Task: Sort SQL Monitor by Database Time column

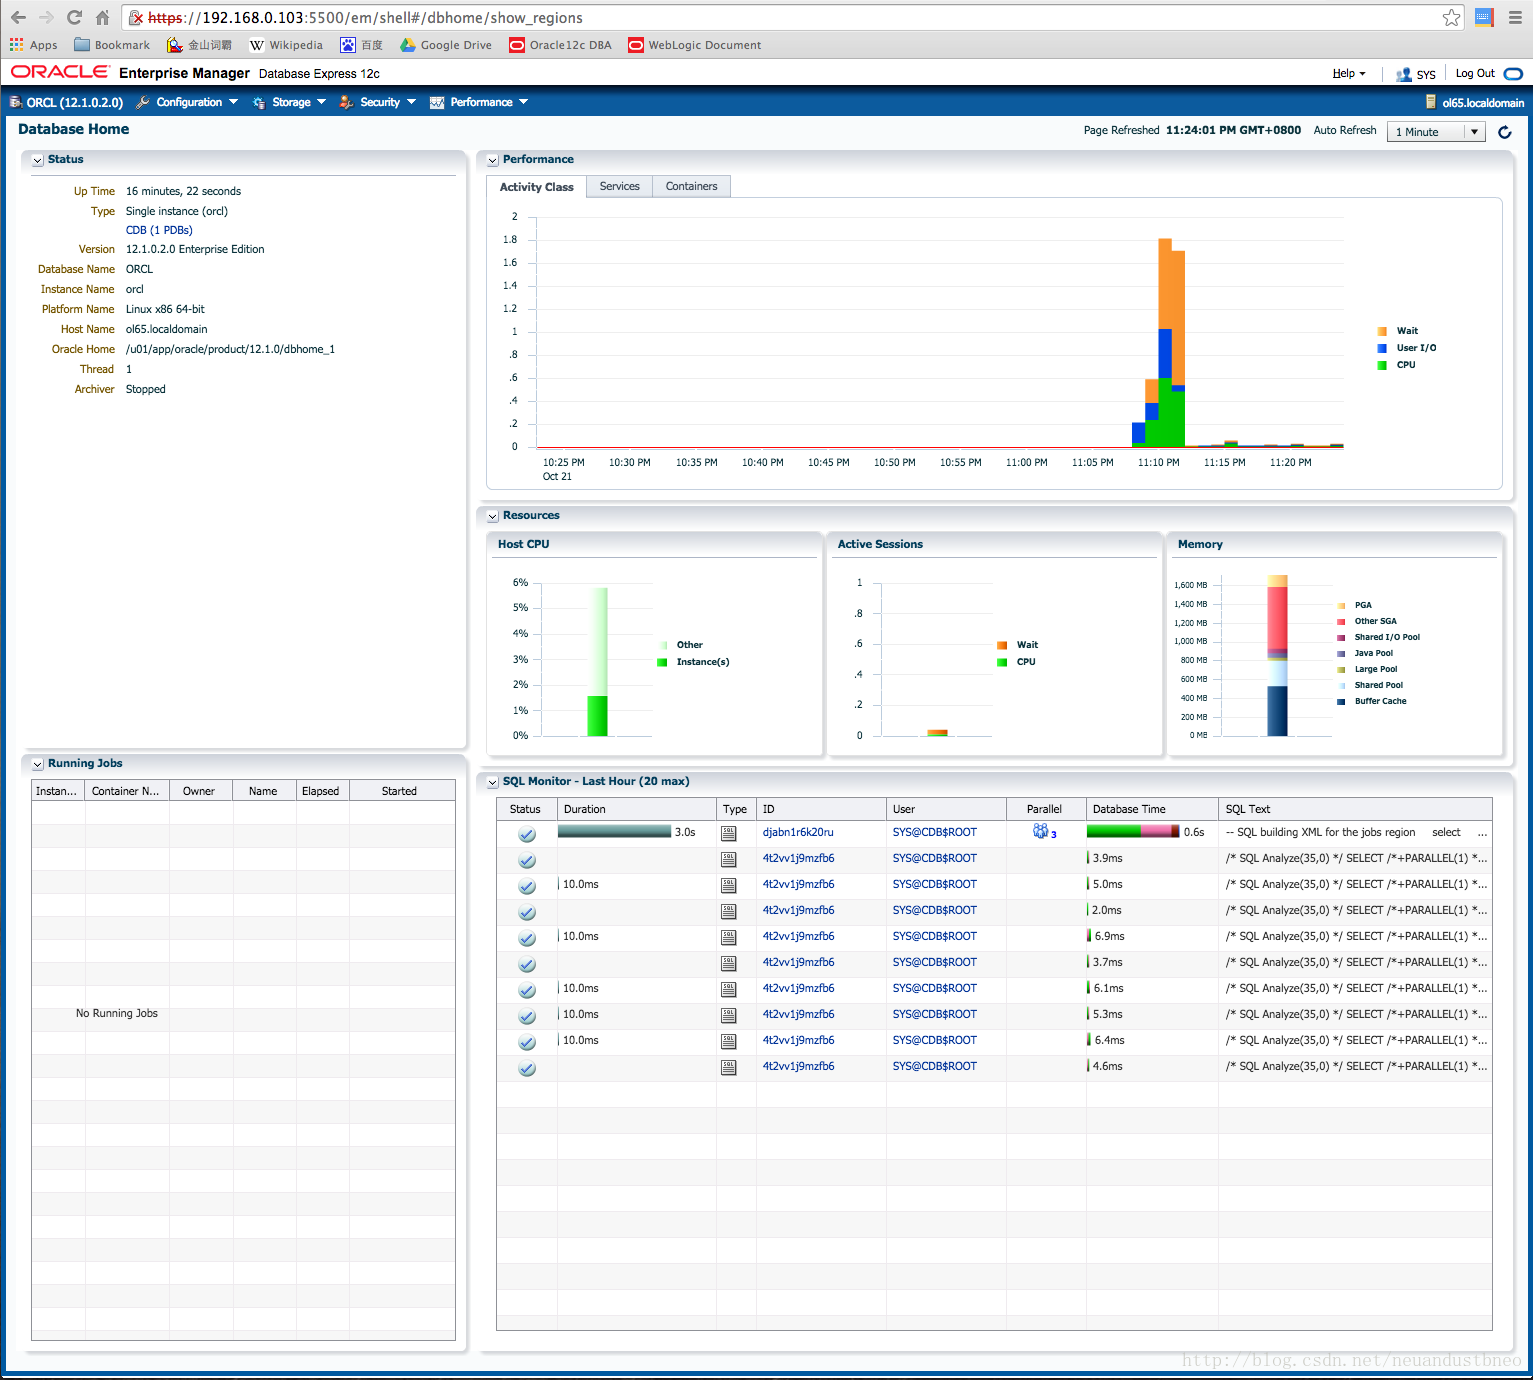Action: point(1152,809)
